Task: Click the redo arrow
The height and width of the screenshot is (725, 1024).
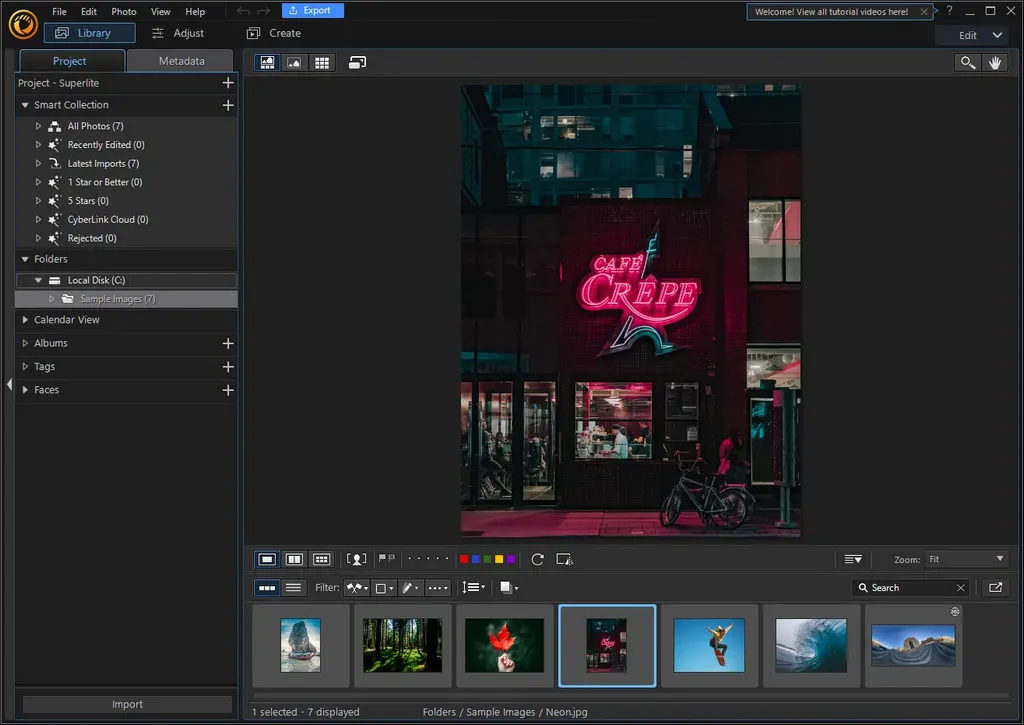Action: [x=263, y=11]
